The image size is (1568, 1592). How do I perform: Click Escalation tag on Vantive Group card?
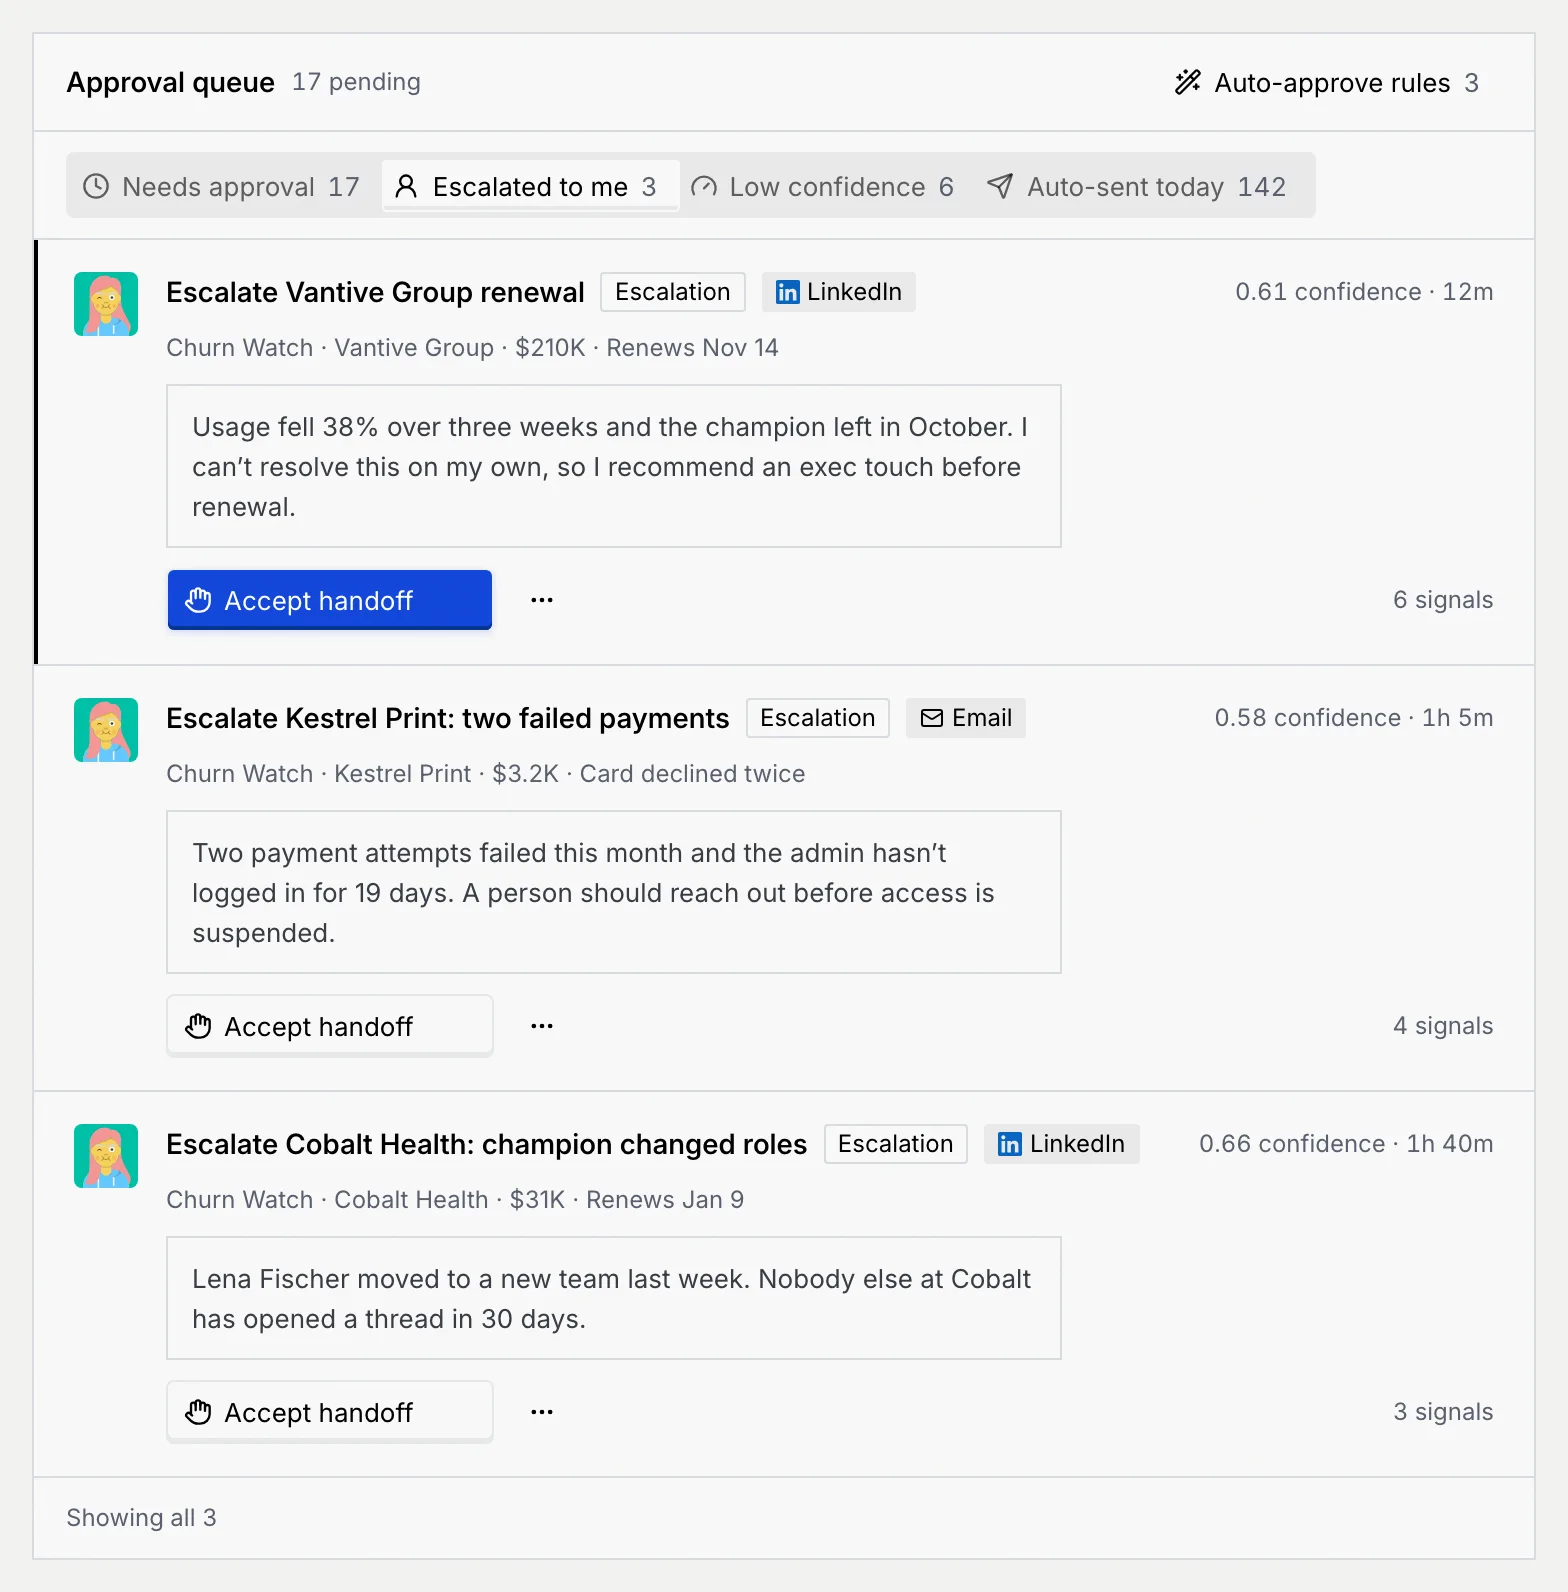[x=673, y=292]
